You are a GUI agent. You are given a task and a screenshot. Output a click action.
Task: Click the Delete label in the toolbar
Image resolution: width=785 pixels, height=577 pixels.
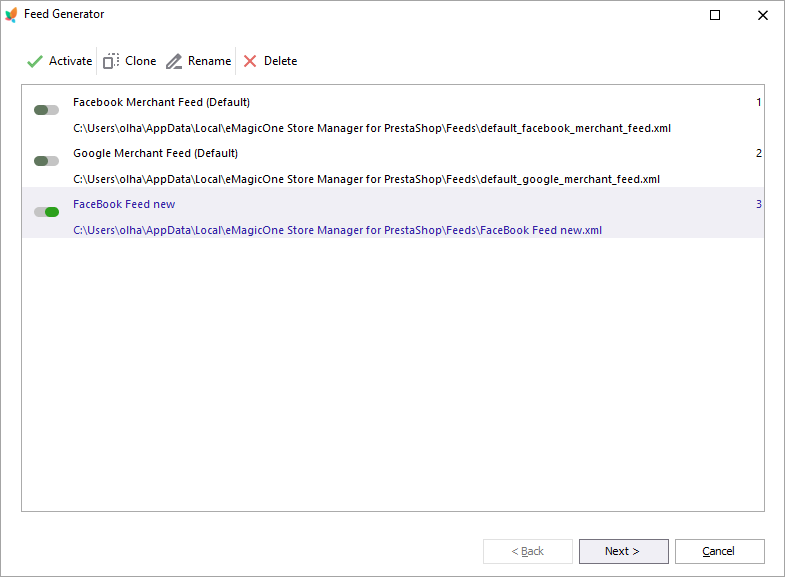tap(280, 61)
